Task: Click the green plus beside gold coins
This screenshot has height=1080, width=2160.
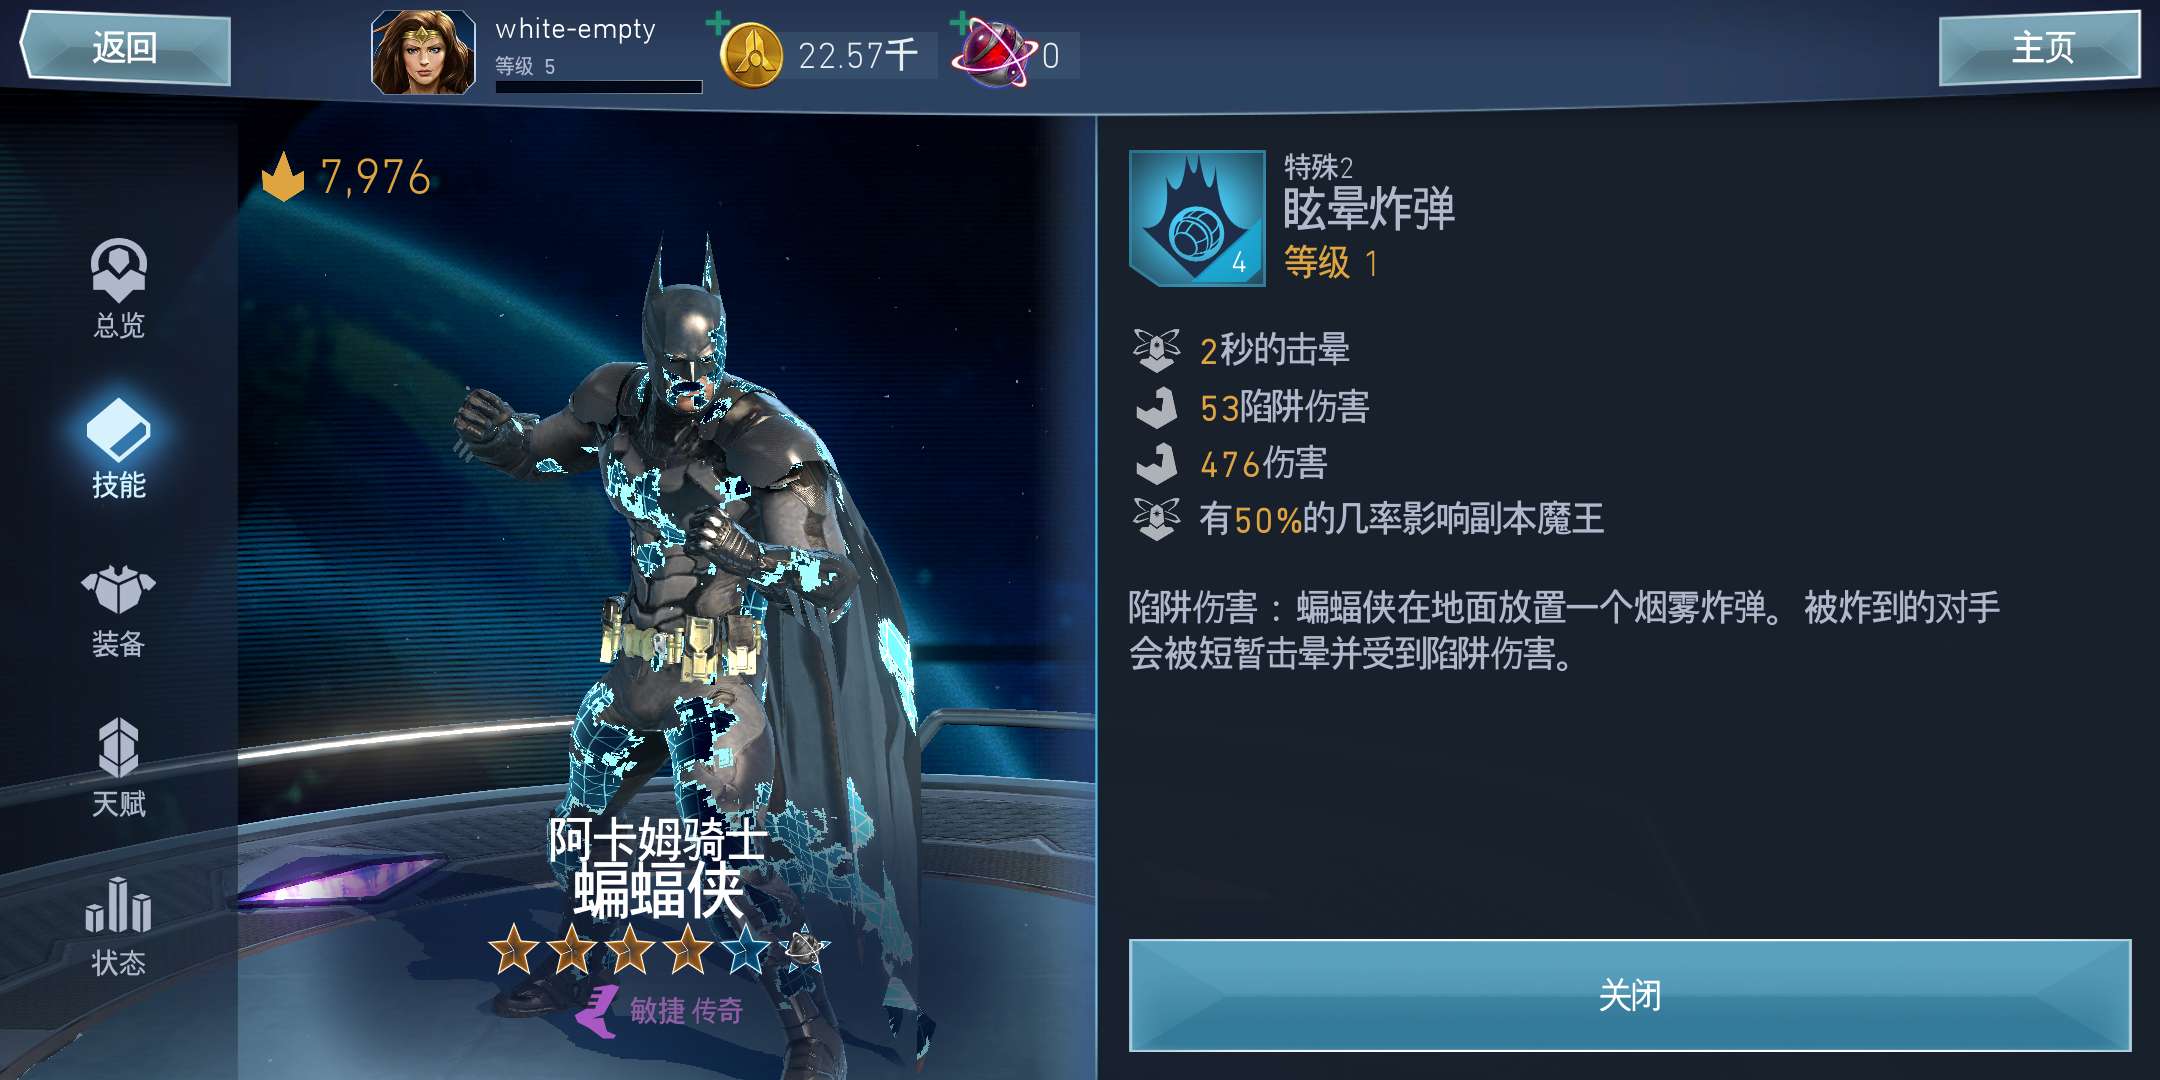Action: coord(717,22)
